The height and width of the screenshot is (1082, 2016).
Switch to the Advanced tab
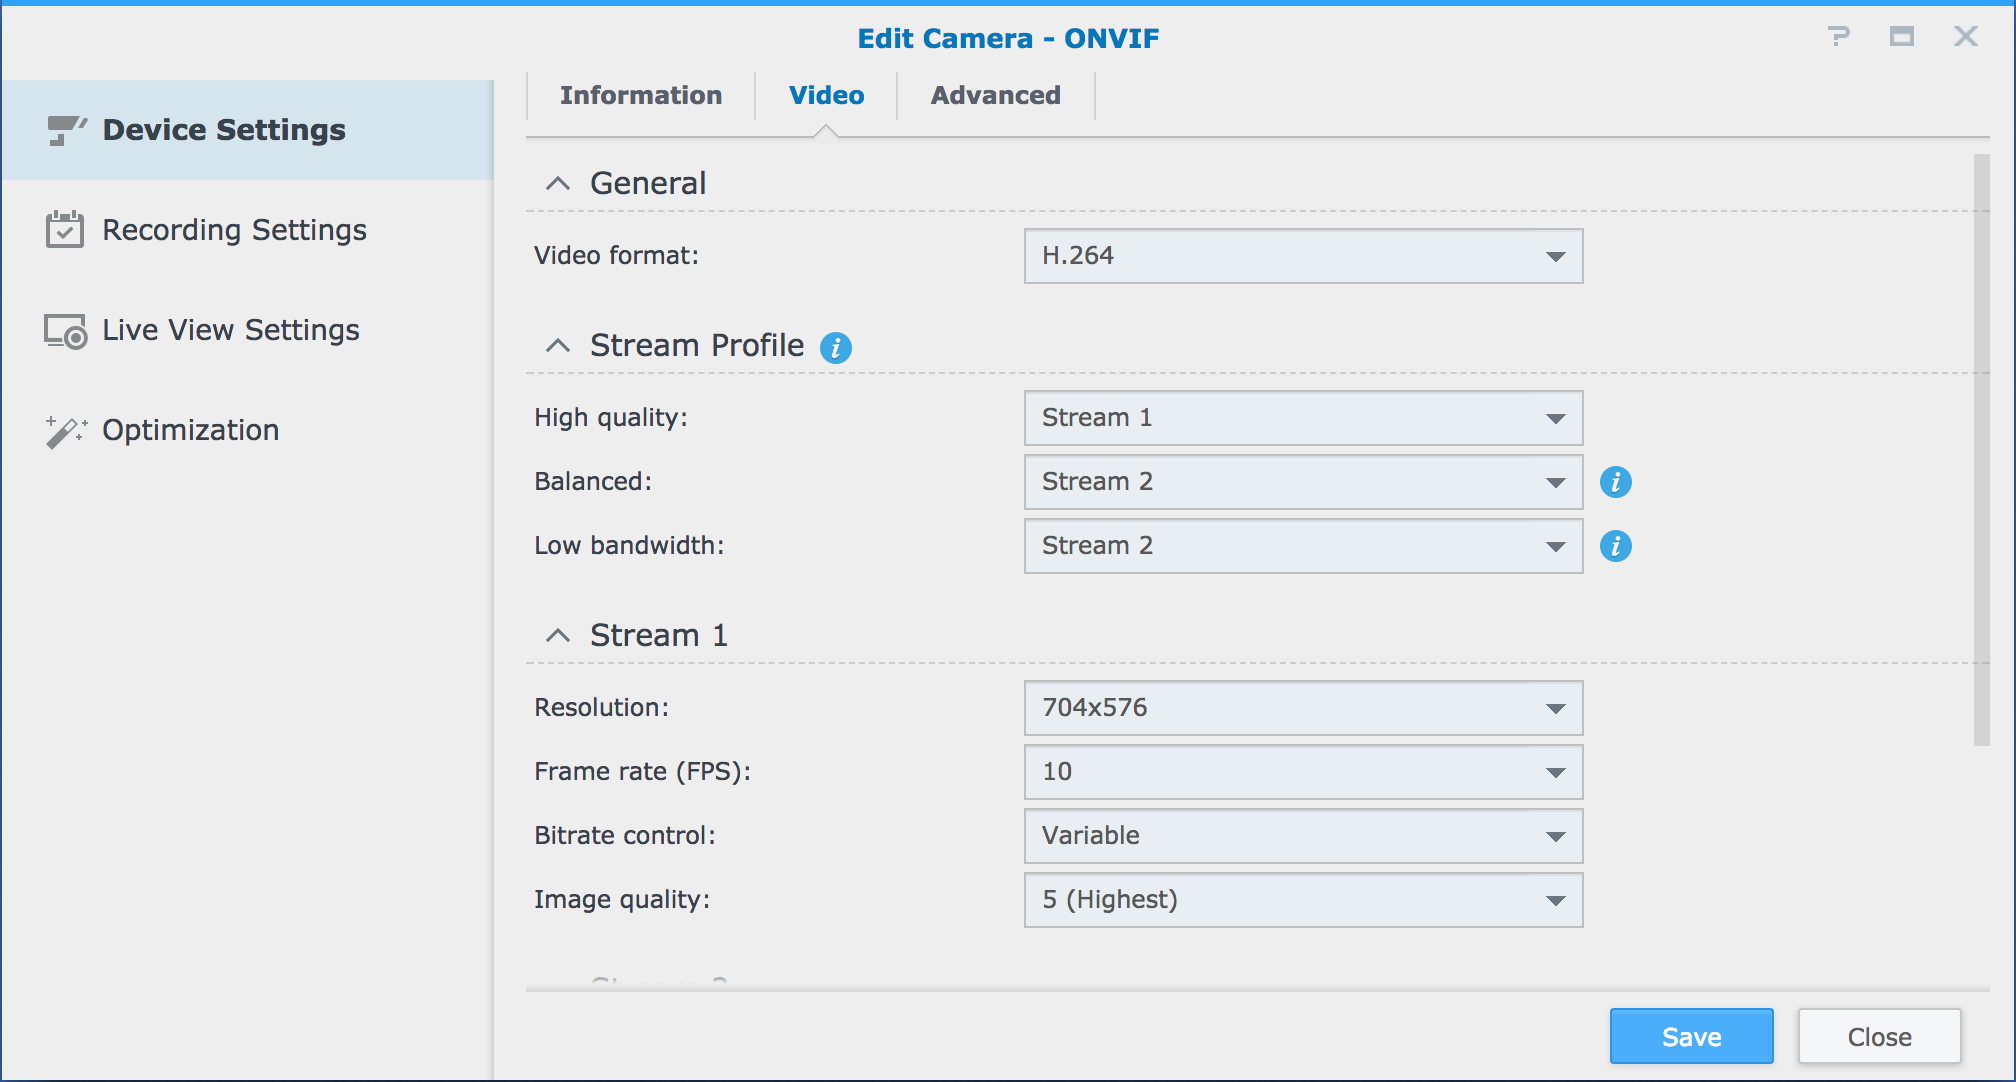[995, 96]
